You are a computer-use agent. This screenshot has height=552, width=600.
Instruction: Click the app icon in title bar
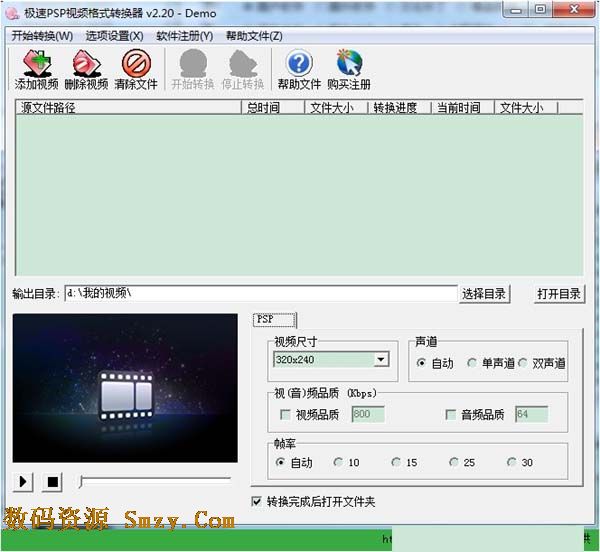(12, 13)
